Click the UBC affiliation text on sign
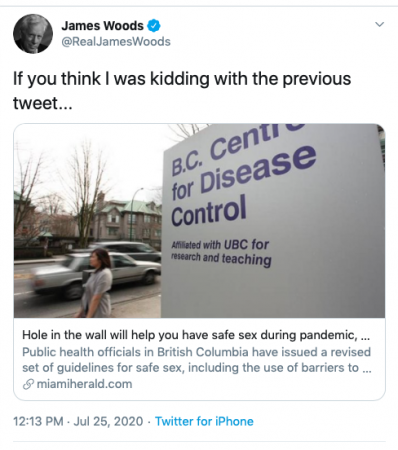398x450 pixels. [221, 253]
